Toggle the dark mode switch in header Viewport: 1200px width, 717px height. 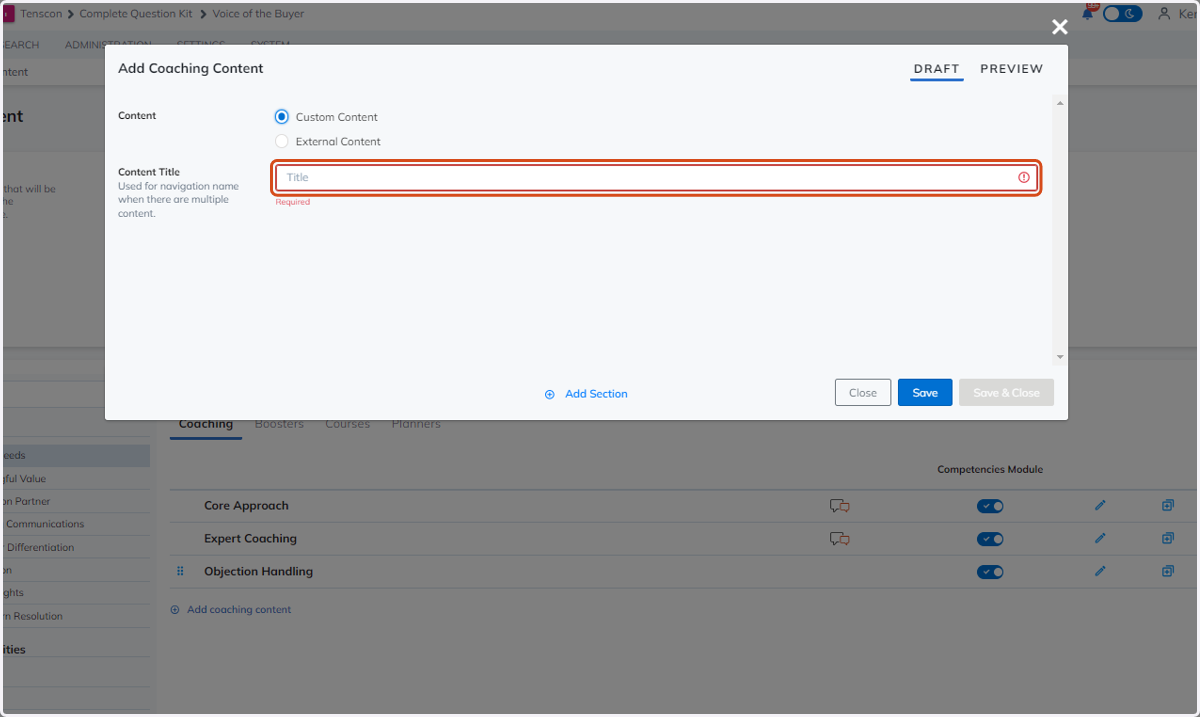pyautogui.click(x=1122, y=14)
